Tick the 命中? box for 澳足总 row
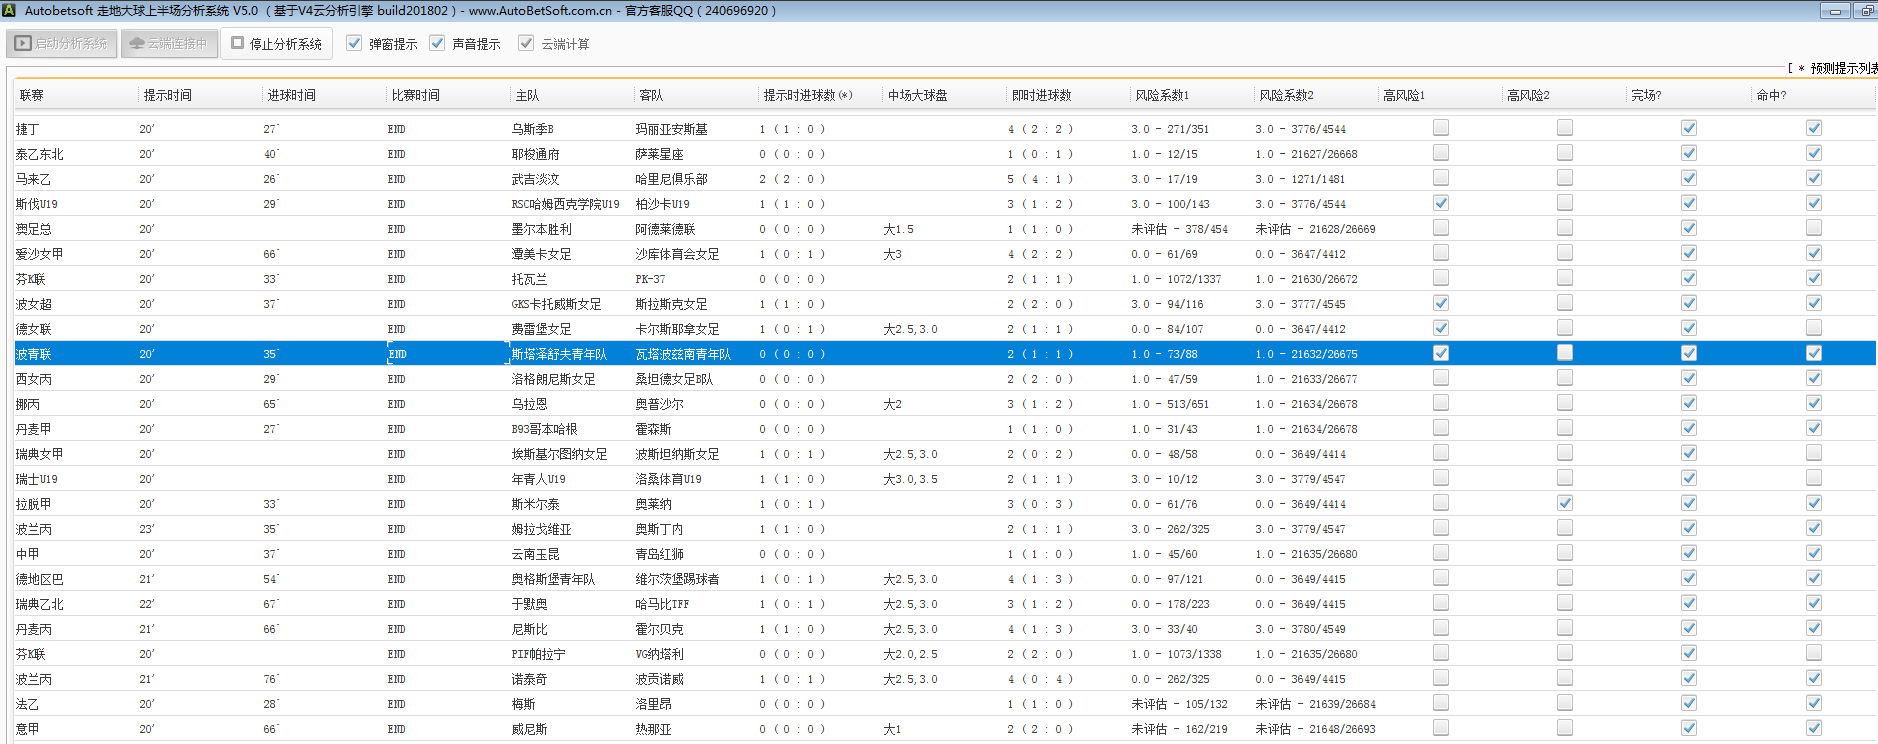1878x744 pixels. pos(1813,228)
